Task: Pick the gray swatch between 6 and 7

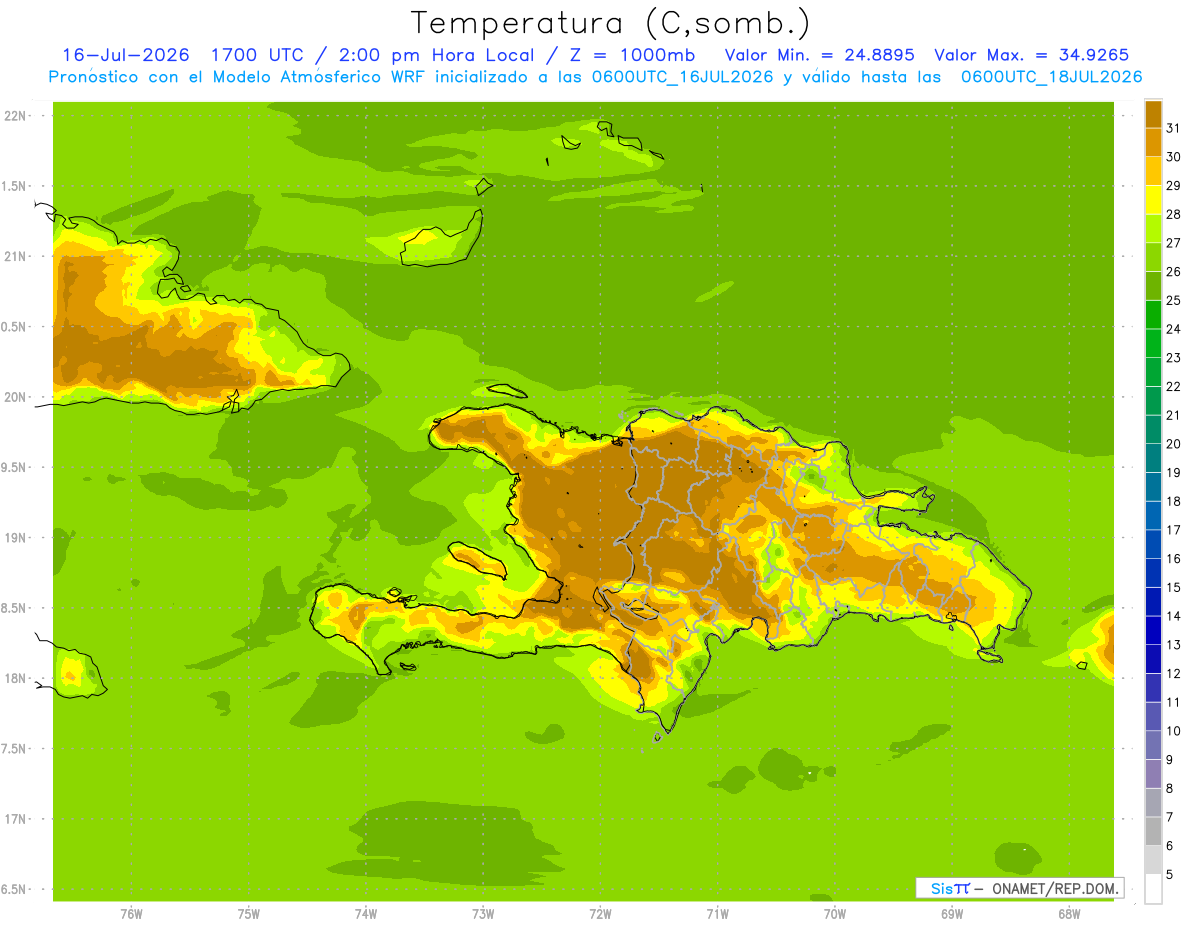Action: point(1153,831)
